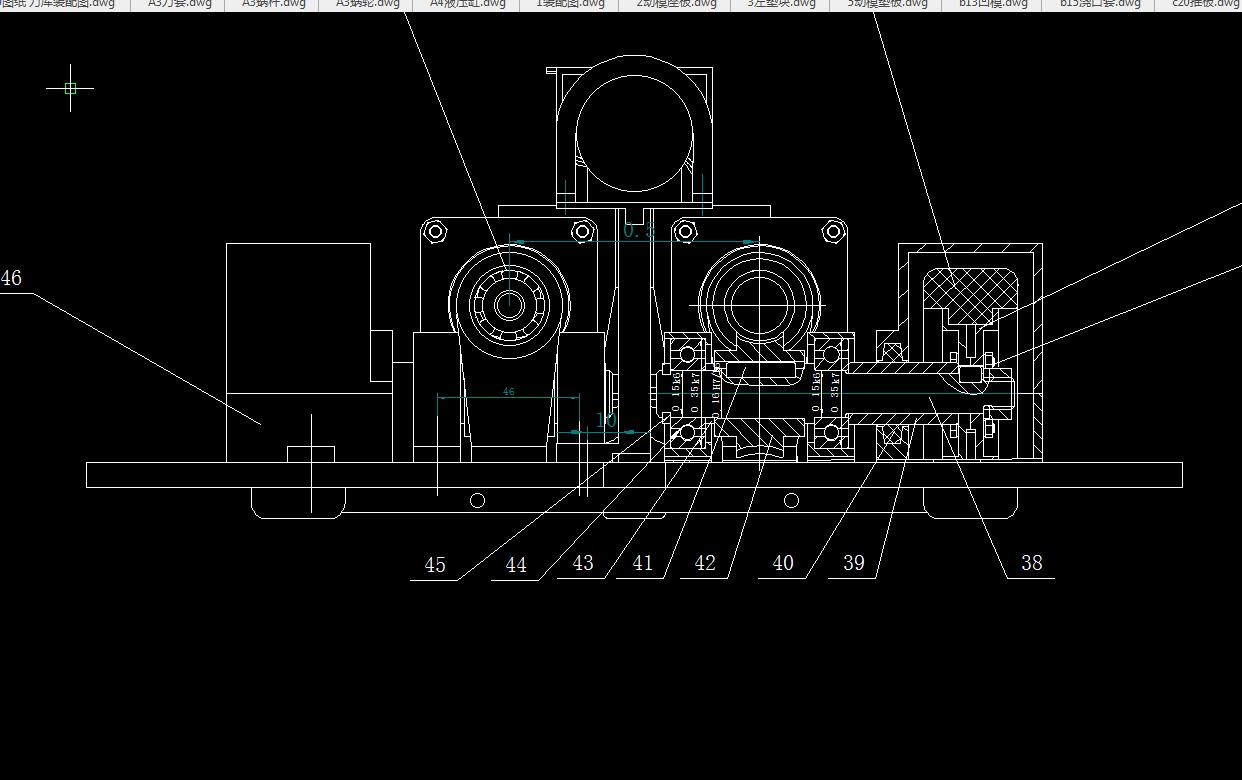Switch to the A3蜗轮.dwg tab
Viewport: 1242px width, 780px height.
pyautogui.click(x=367, y=4)
